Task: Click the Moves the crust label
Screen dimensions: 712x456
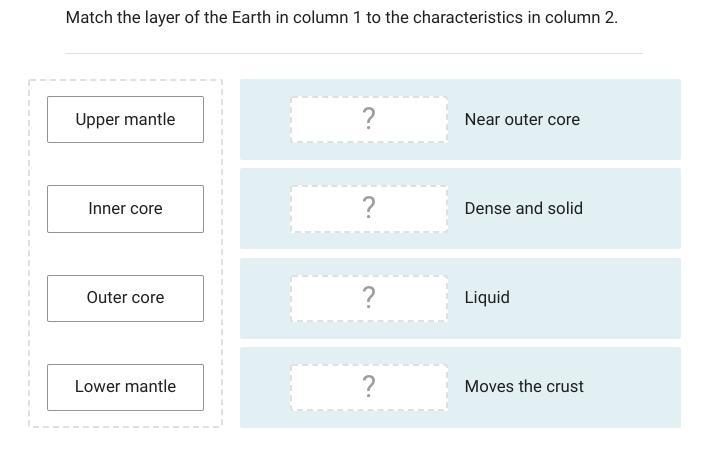Action: point(524,386)
